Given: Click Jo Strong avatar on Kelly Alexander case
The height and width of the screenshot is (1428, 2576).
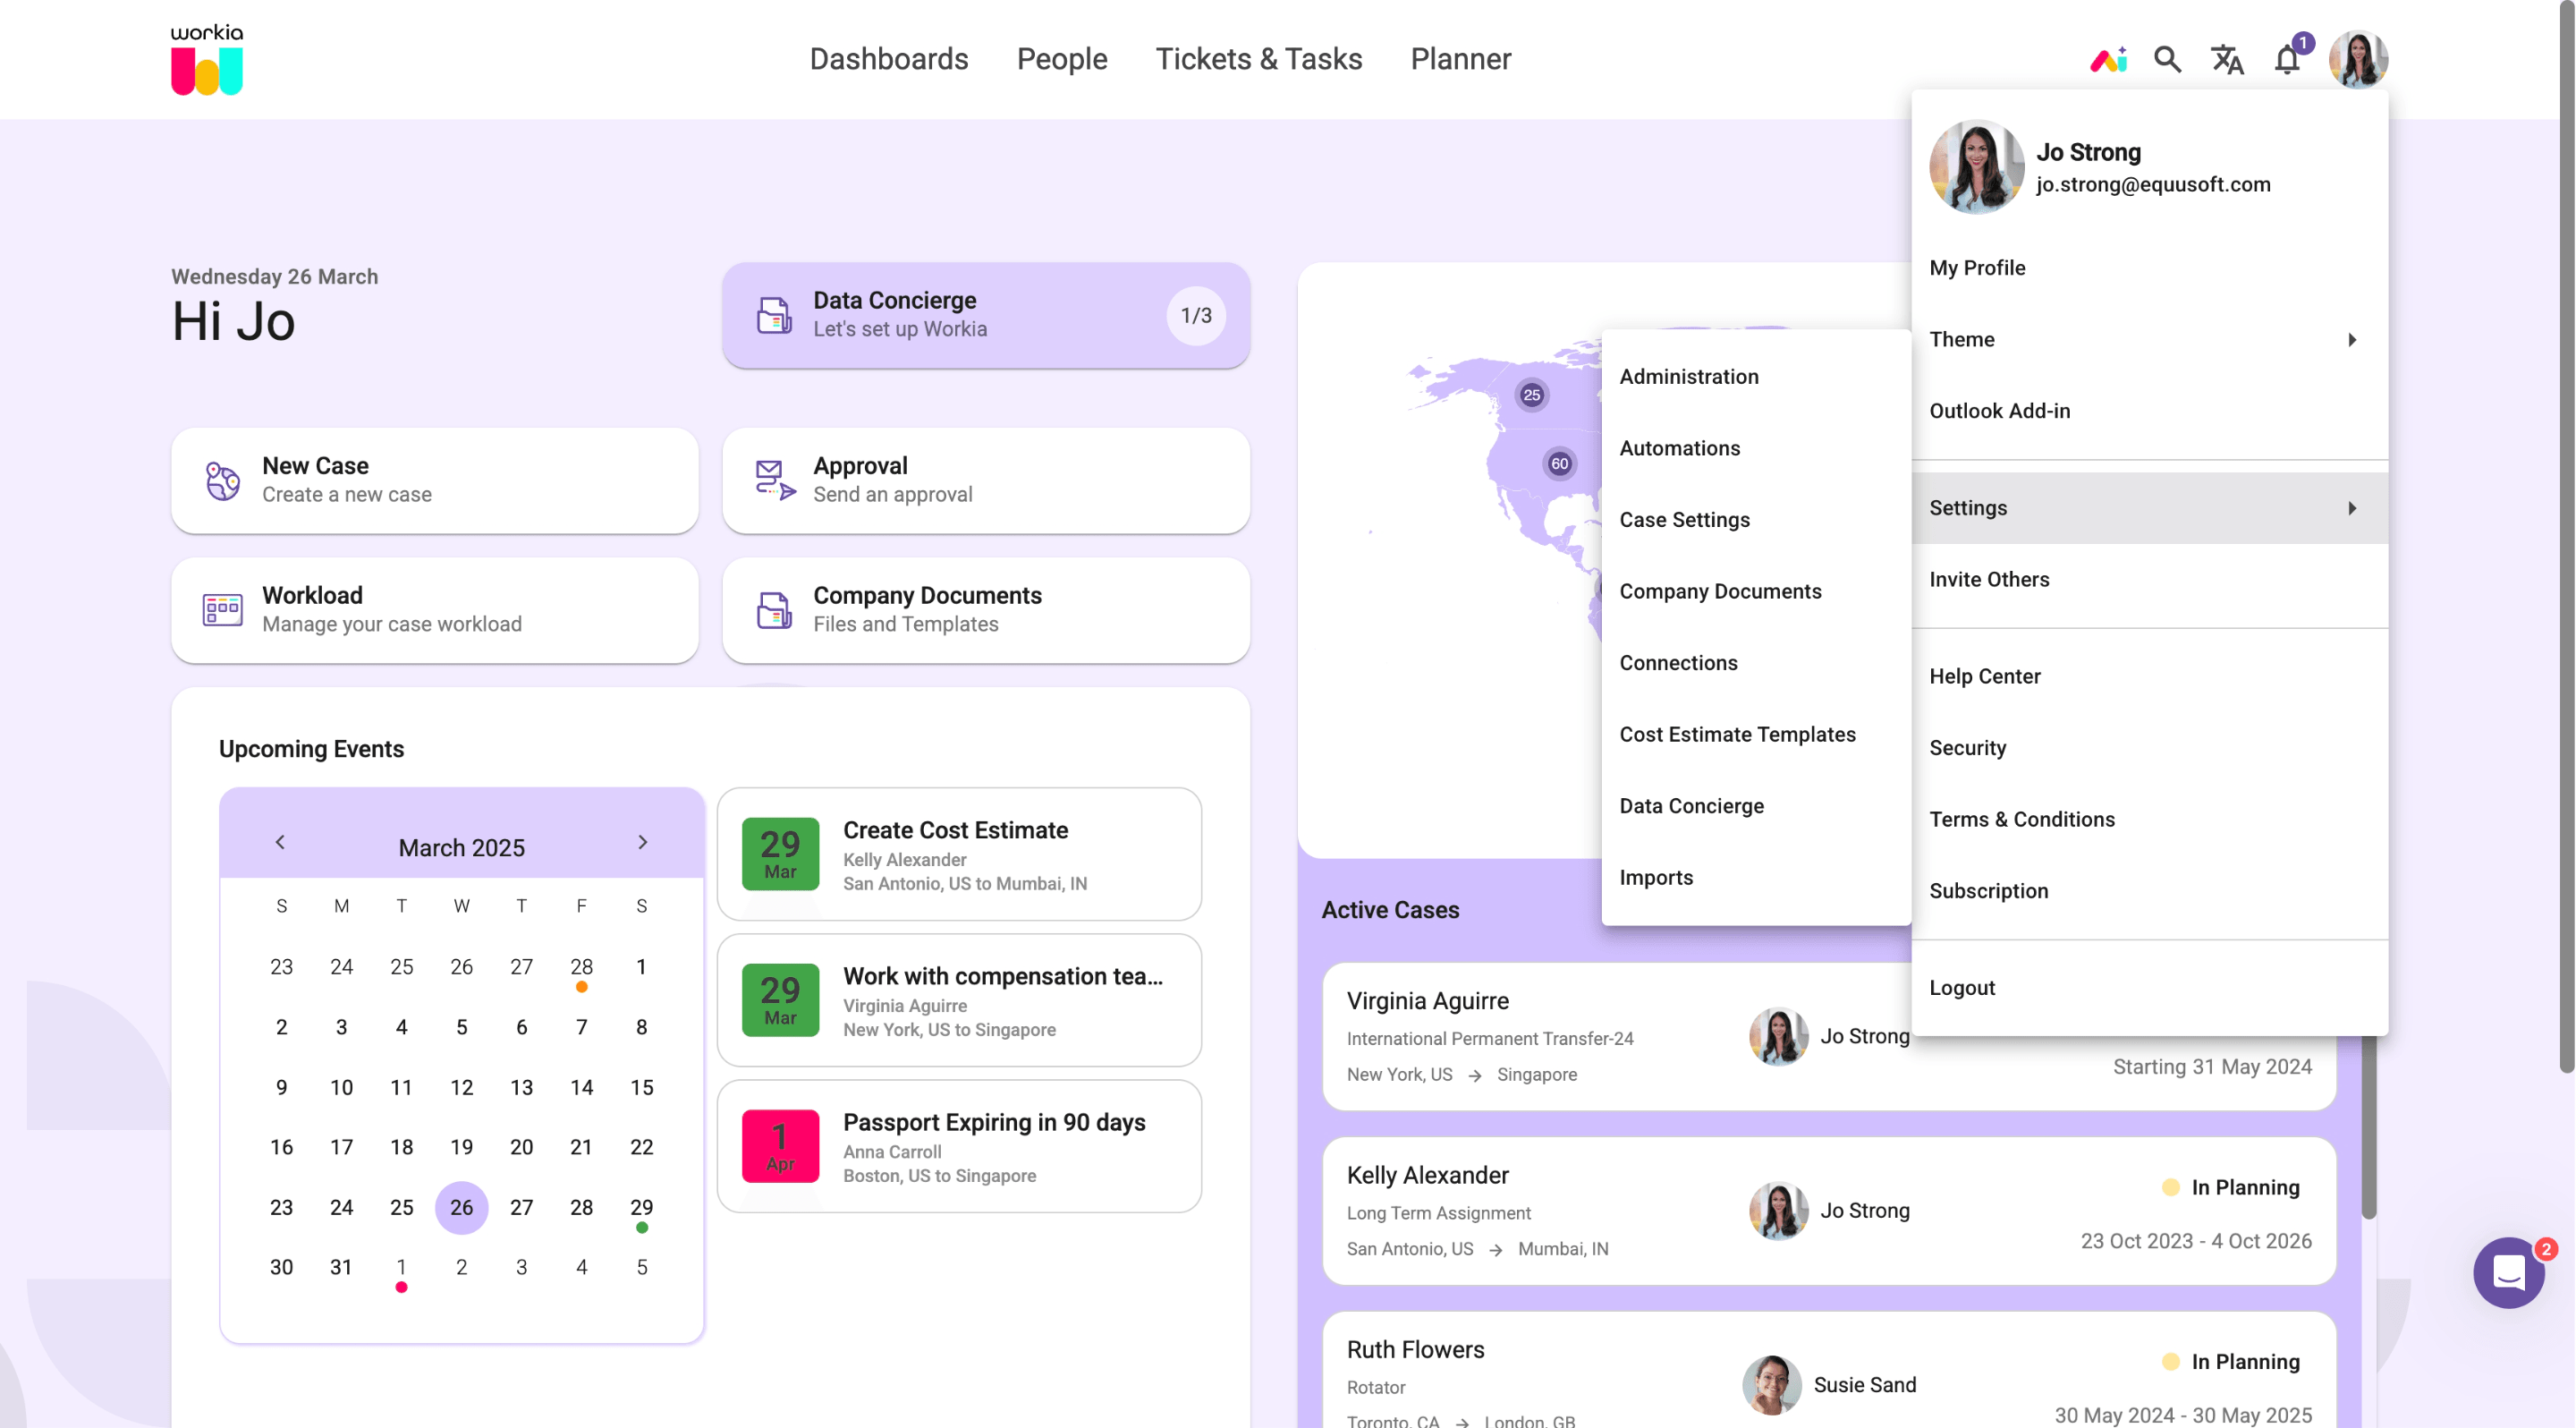Looking at the screenshot, I should (1778, 1211).
